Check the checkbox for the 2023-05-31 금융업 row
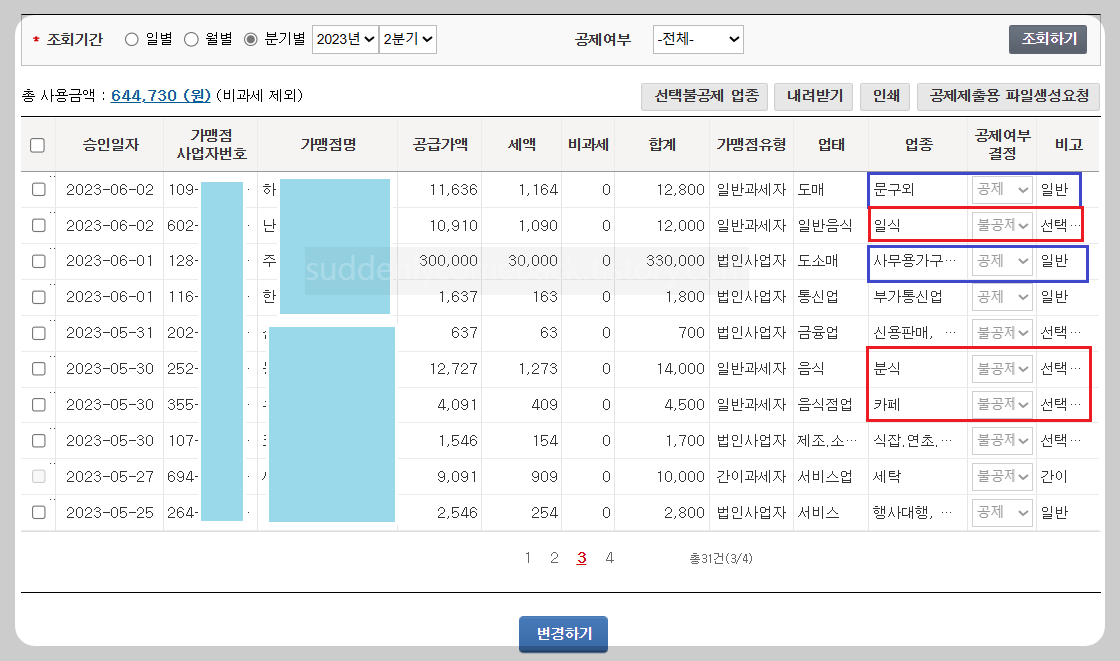 tap(37, 332)
